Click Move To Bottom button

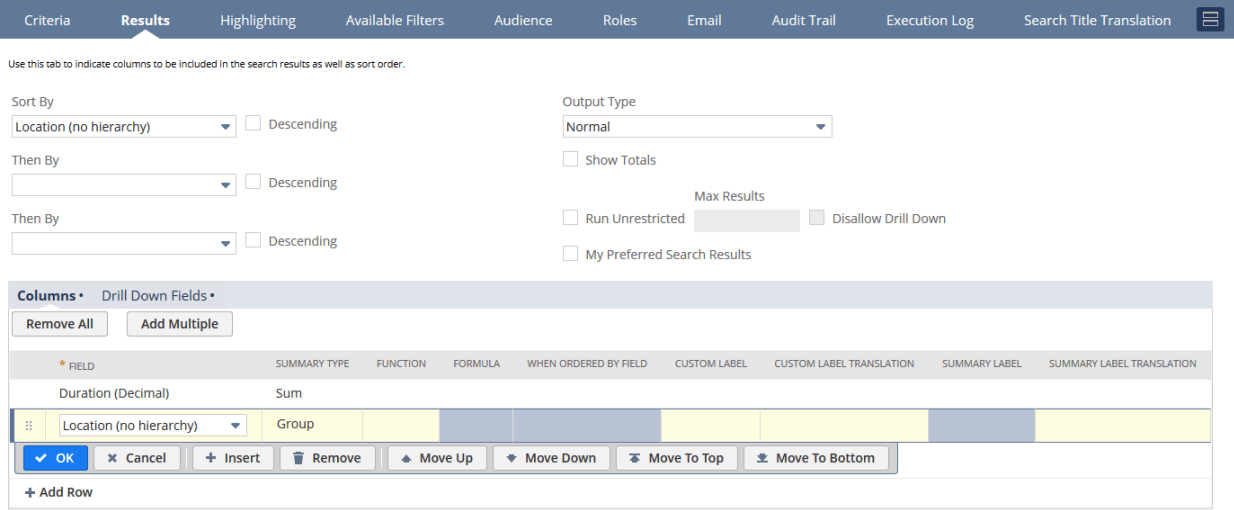816,458
